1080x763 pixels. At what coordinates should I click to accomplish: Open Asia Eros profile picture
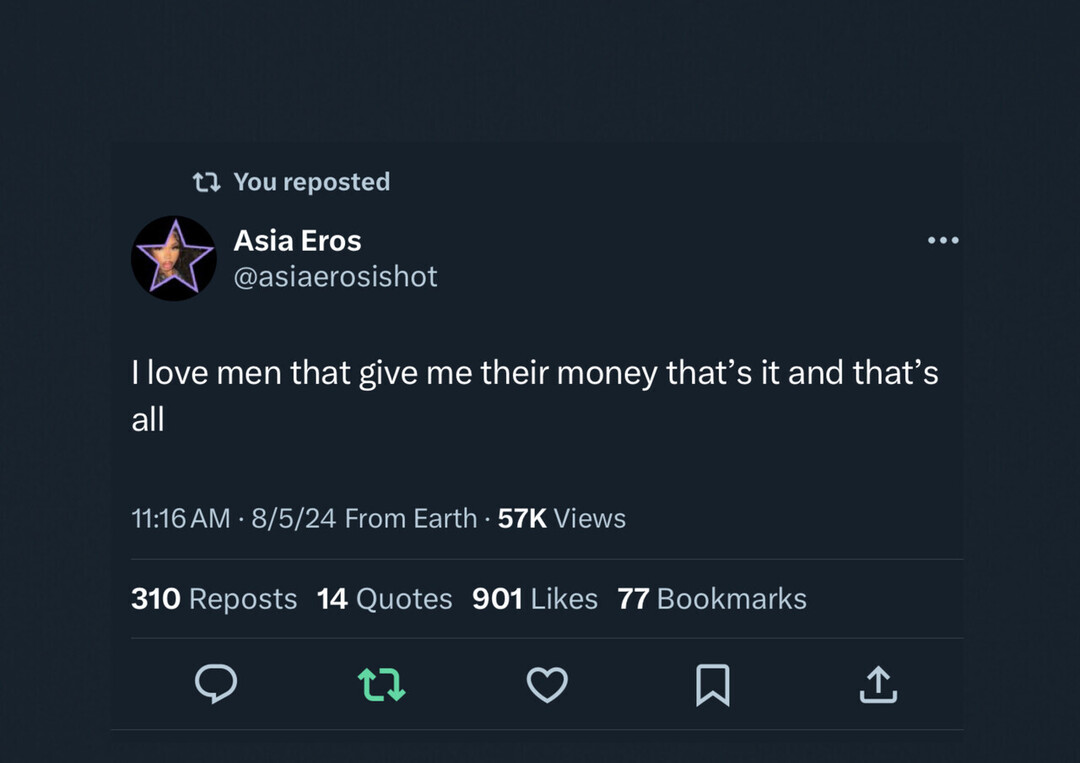pyautogui.click(x=174, y=258)
